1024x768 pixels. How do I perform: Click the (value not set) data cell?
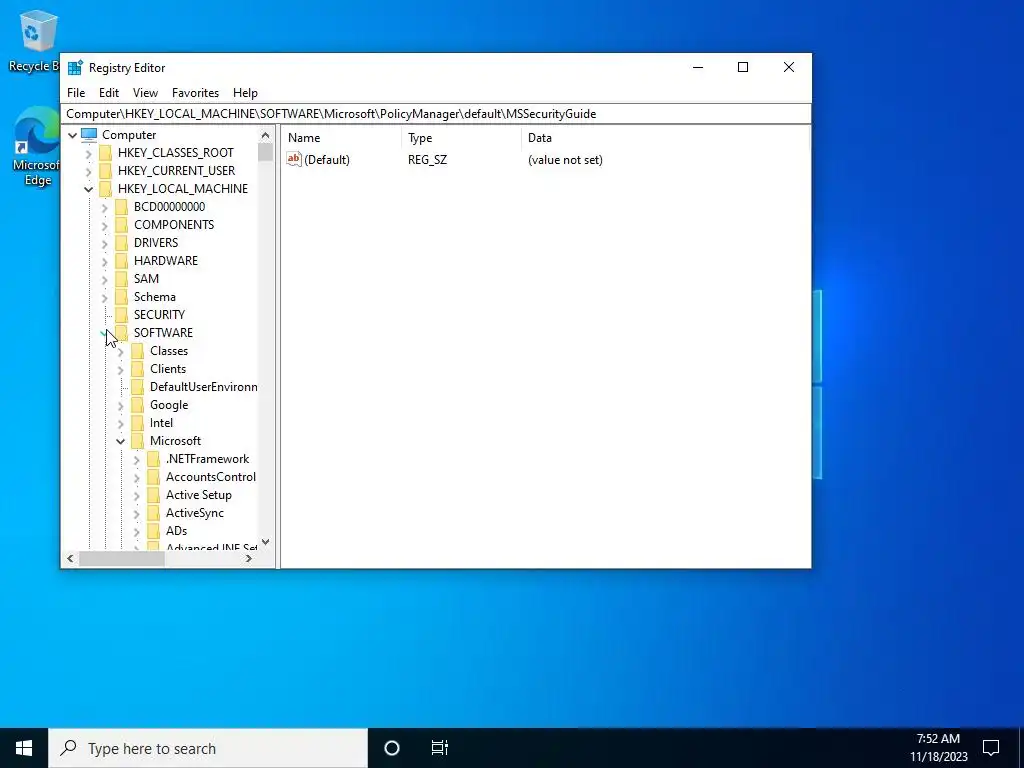click(565, 159)
